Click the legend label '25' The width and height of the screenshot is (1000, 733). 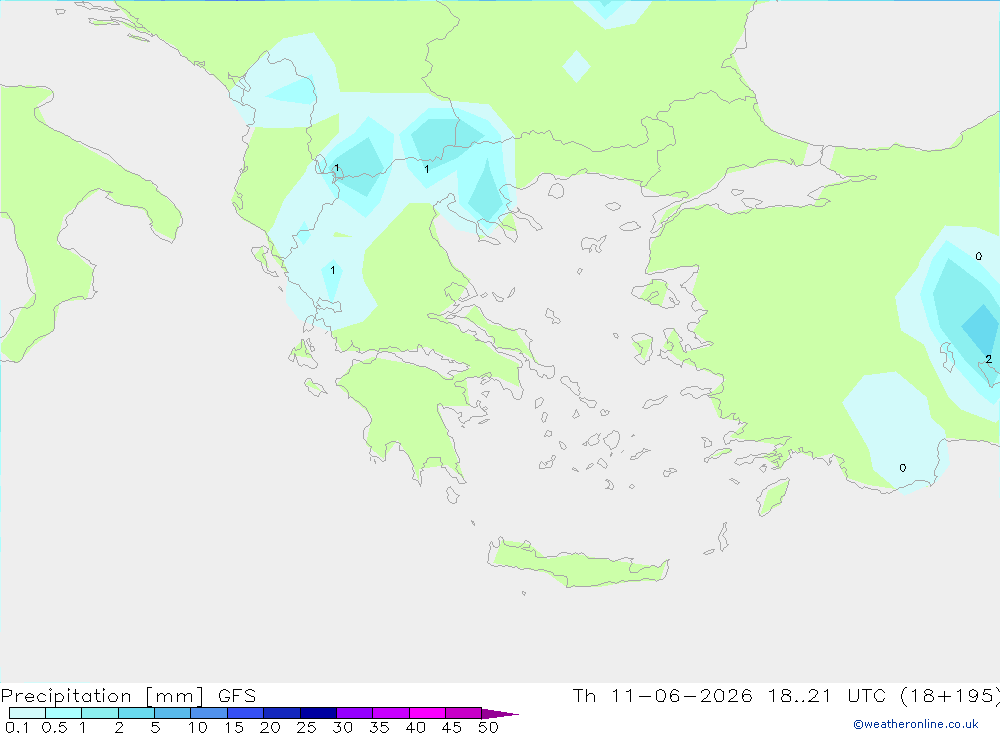click(306, 727)
